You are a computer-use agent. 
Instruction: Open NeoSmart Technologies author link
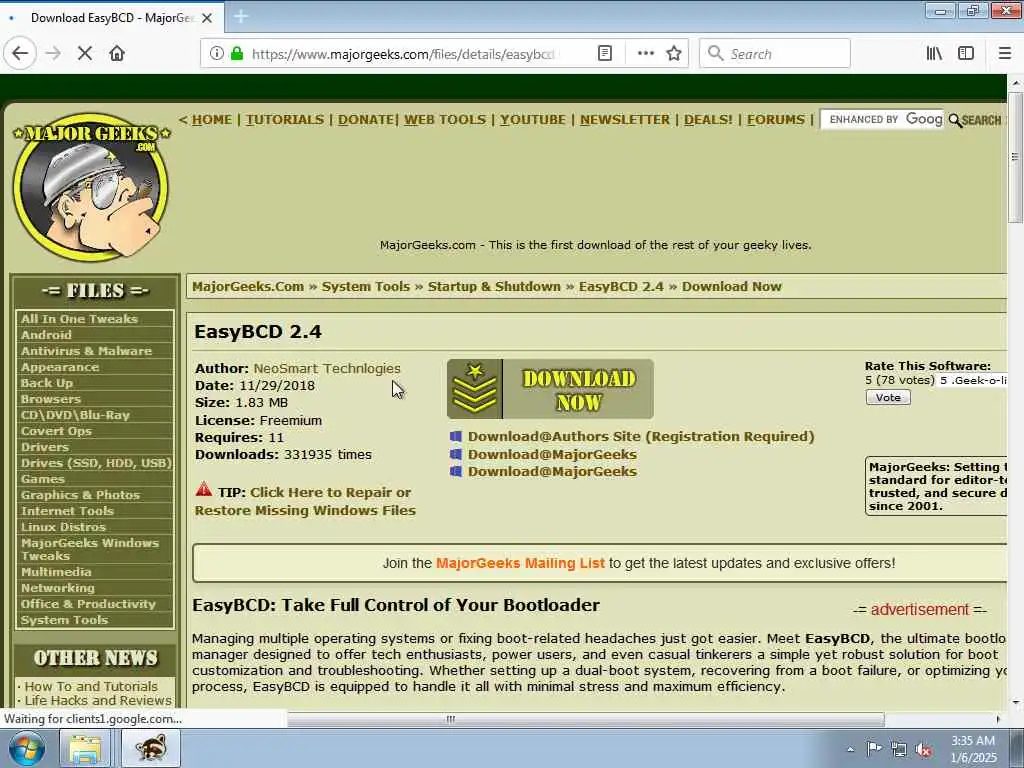[x=327, y=368]
